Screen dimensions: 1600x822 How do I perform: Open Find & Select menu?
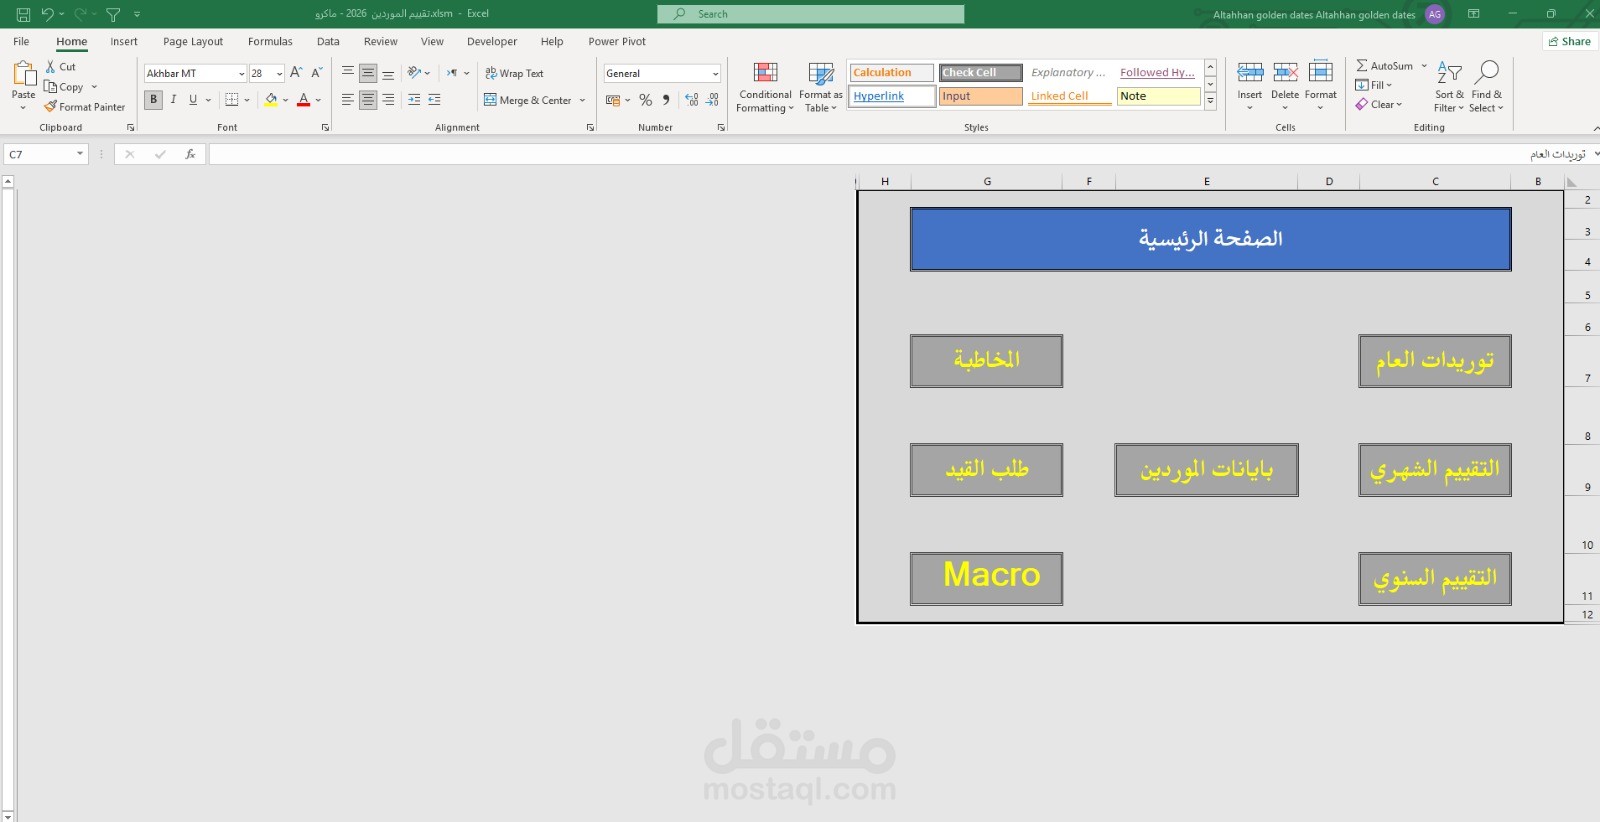(x=1487, y=87)
